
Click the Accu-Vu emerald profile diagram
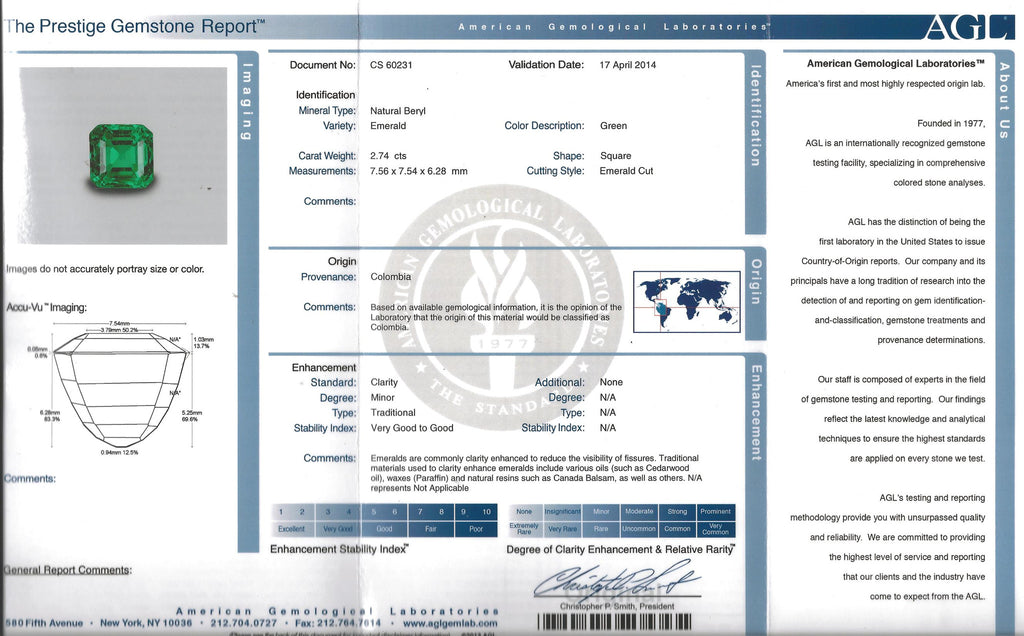pyautogui.click(x=120, y=386)
